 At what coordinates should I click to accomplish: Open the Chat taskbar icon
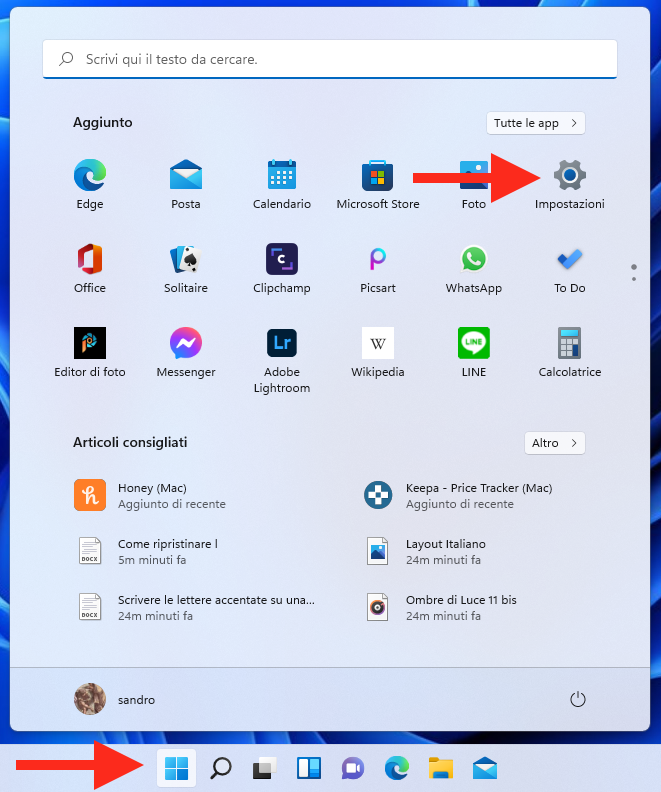[x=352, y=768]
